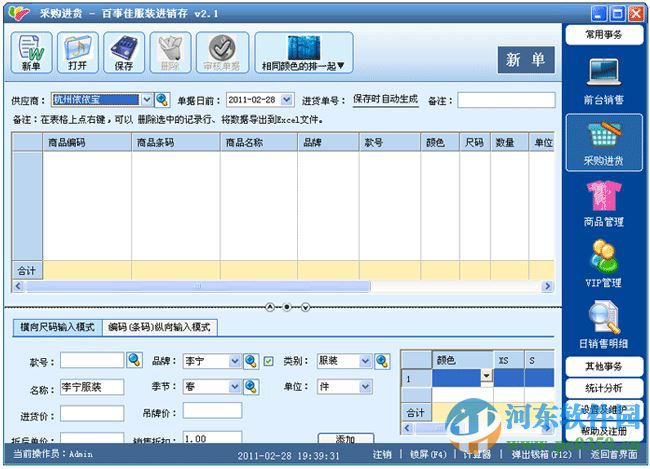
Task: Click the XS size column header
Action: point(509,360)
